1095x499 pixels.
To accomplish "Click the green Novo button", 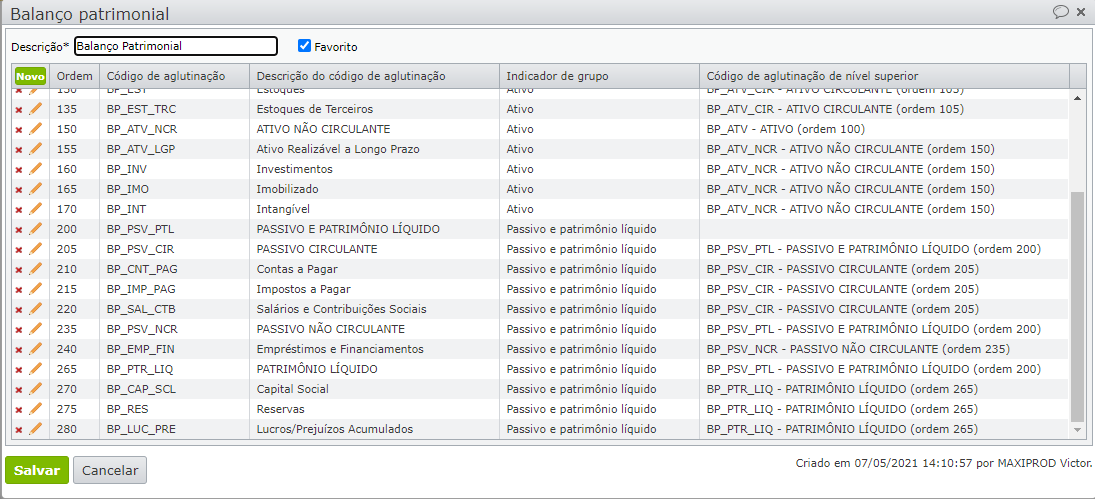I will coord(30,76).
